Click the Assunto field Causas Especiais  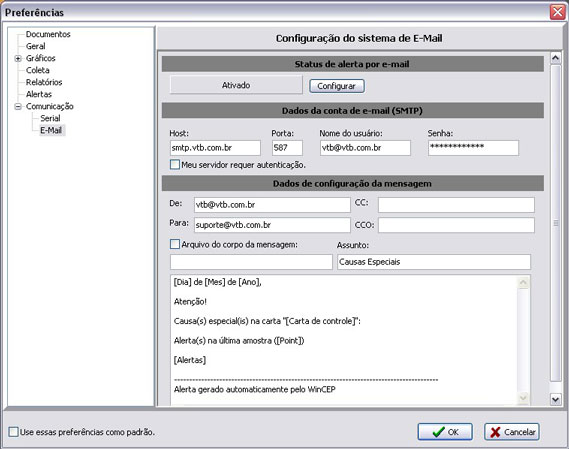click(x=434, y=262)
